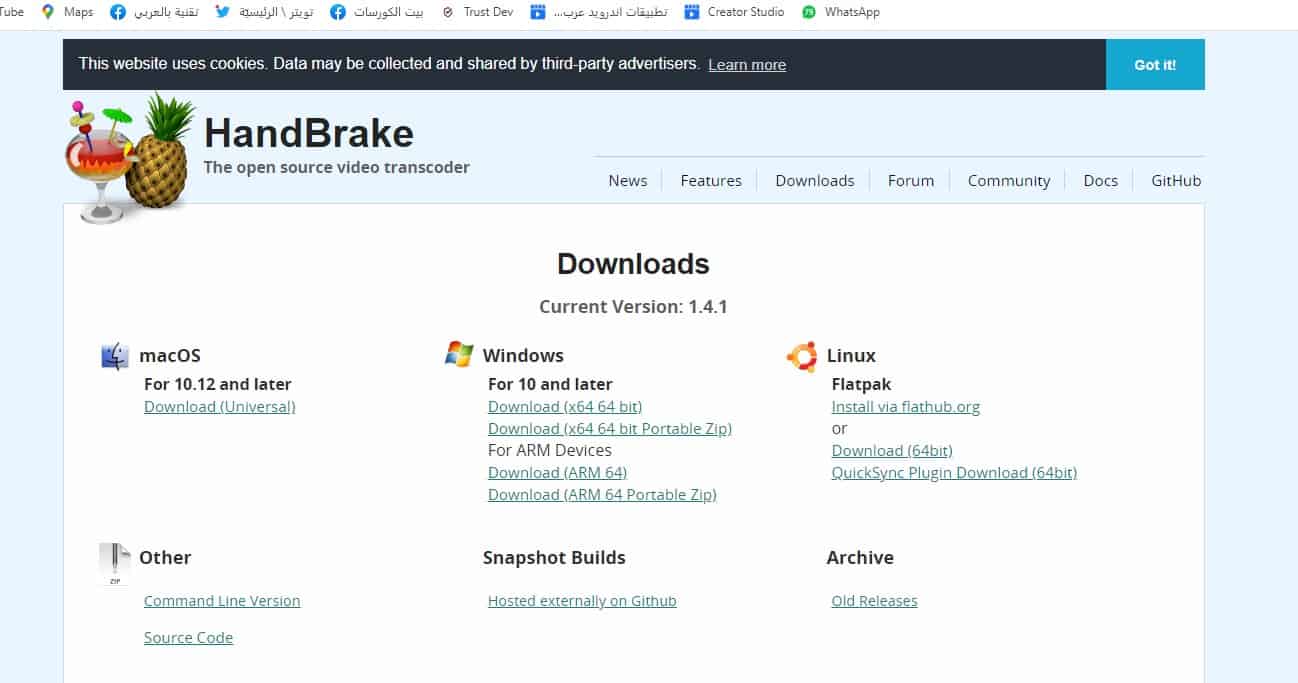Click the Windows flag icon
Image resolution: width=1298 pixels, height=683 pixels.
[x=459, y=354]
